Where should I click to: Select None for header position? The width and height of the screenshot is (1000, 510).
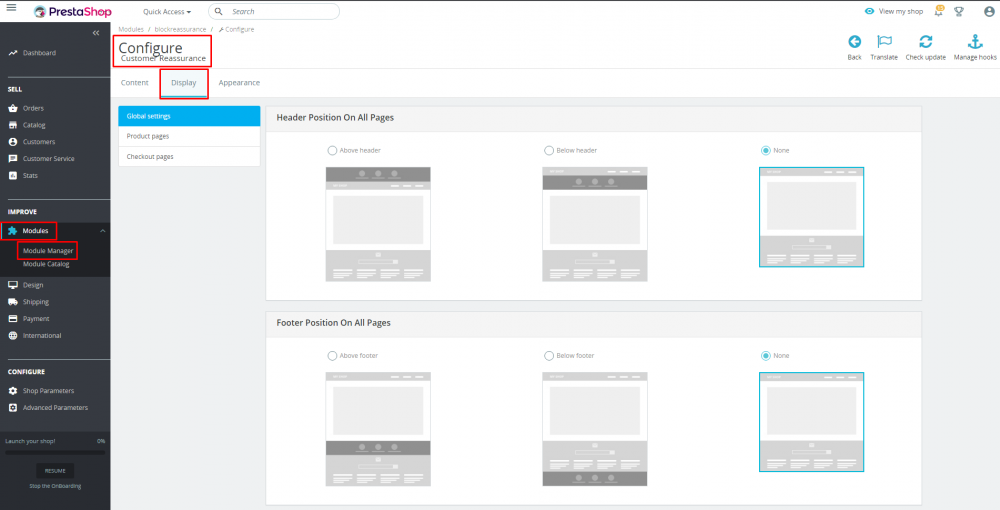[x=765, y=150]
